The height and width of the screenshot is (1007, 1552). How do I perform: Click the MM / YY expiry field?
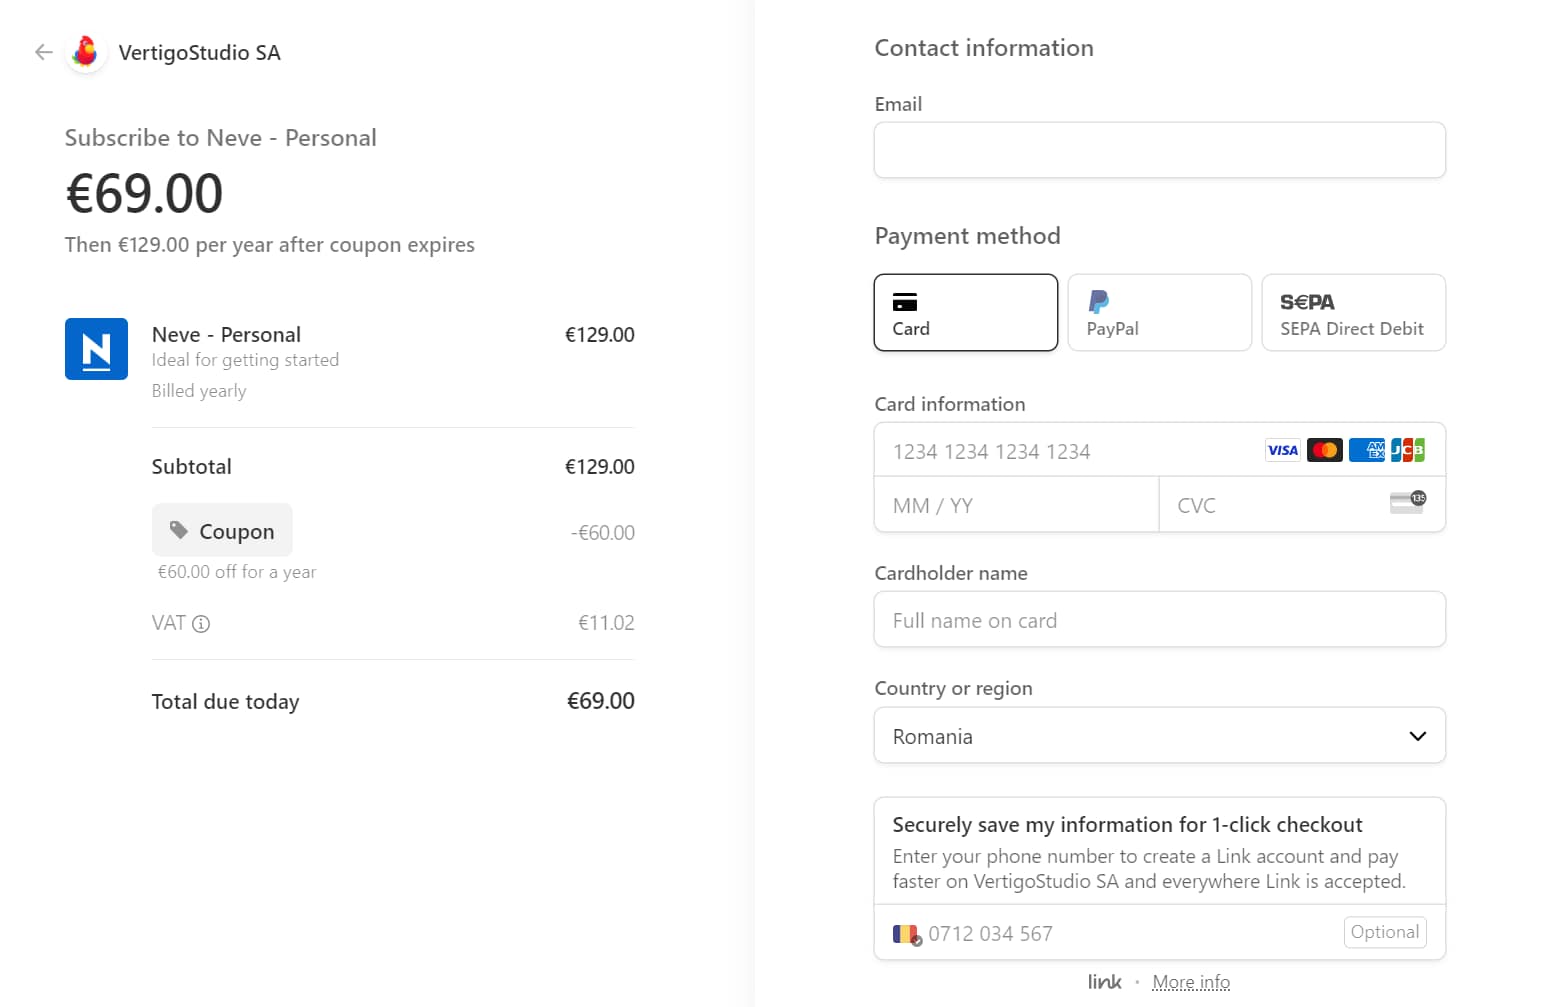click(x=1015, y=506)
